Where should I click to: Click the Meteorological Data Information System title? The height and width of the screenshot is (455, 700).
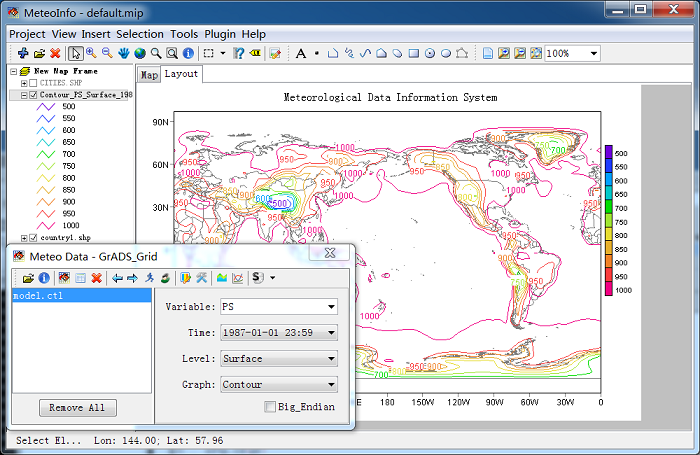(390, 97)
